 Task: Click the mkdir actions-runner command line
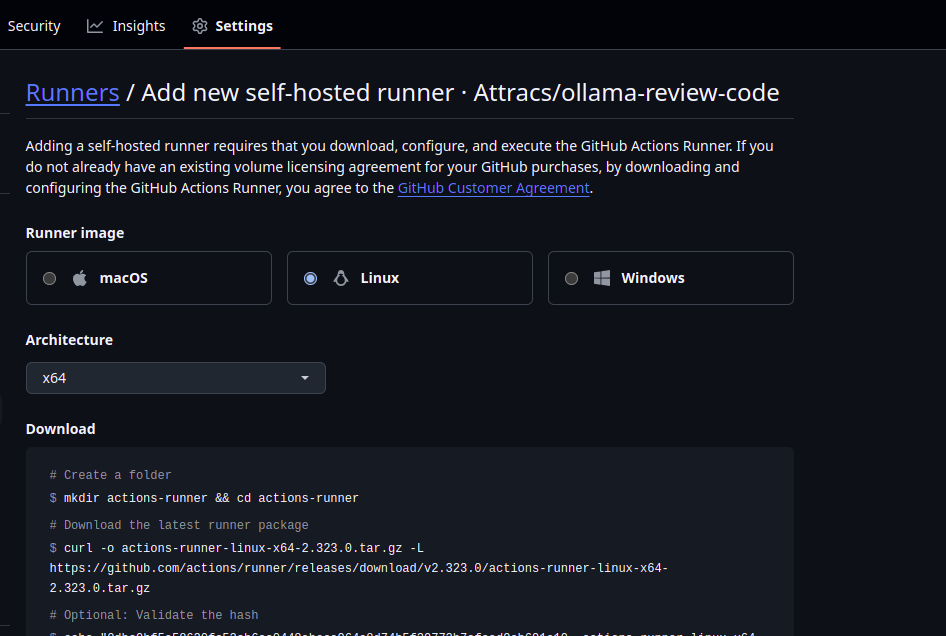pyautogui.click(x=204, y=498)
